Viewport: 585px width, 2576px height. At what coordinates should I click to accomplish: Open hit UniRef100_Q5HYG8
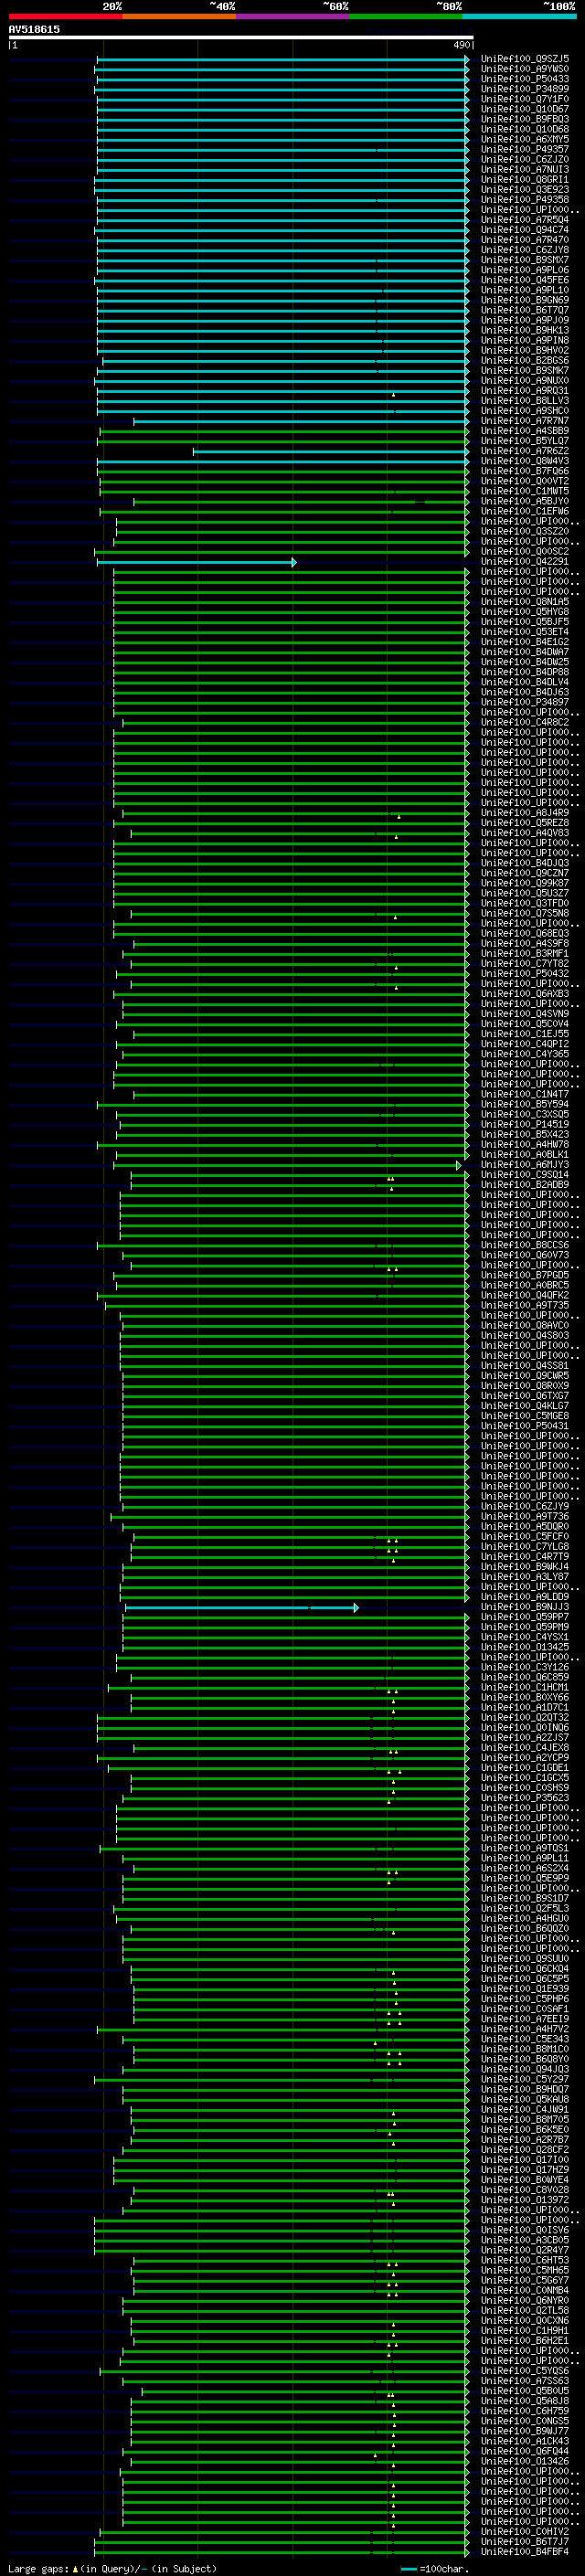click(525, 613)
